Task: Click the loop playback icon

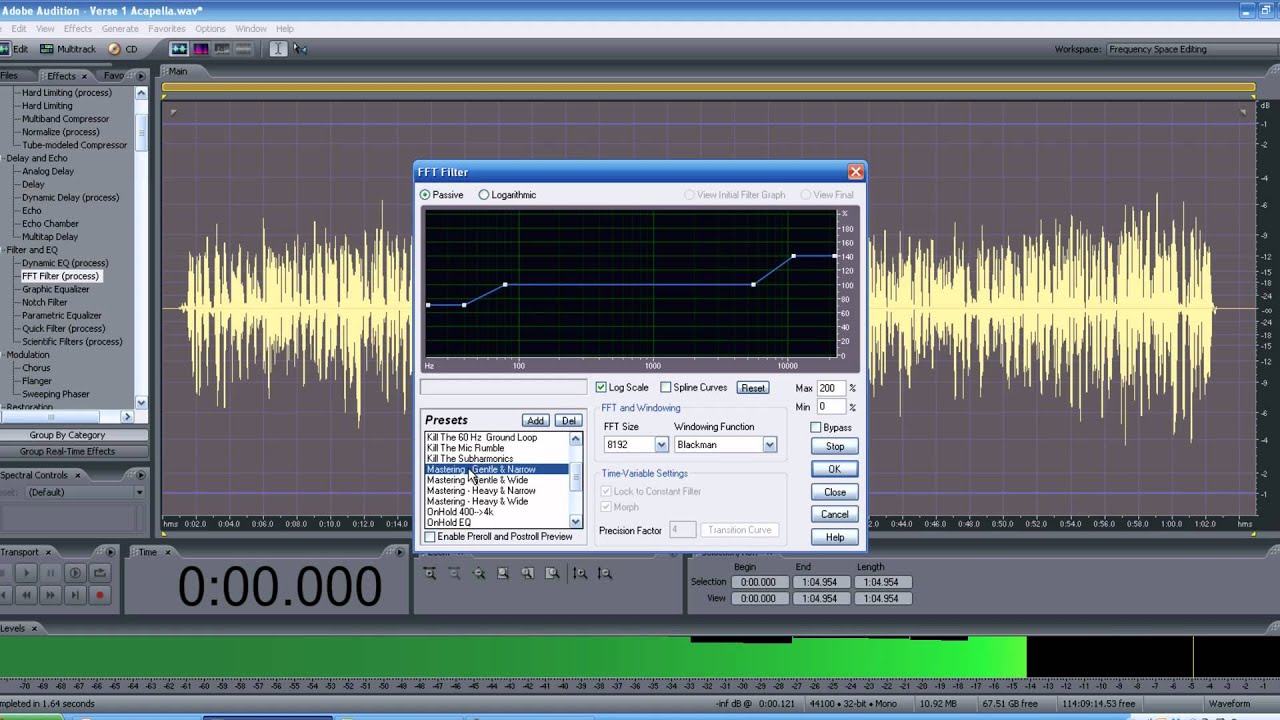Action: [x=99, y=573]
